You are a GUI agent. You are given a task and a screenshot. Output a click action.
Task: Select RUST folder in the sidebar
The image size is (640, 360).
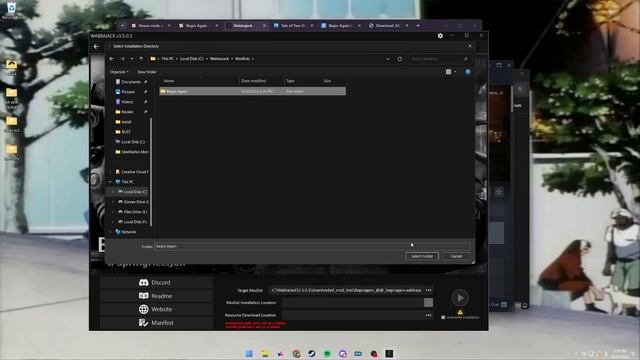tap(126, 132)
